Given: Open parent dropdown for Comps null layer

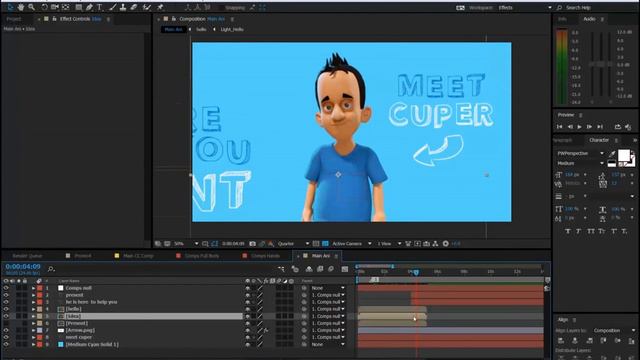Looking at the screenshot, I should [x=328, y=288].
